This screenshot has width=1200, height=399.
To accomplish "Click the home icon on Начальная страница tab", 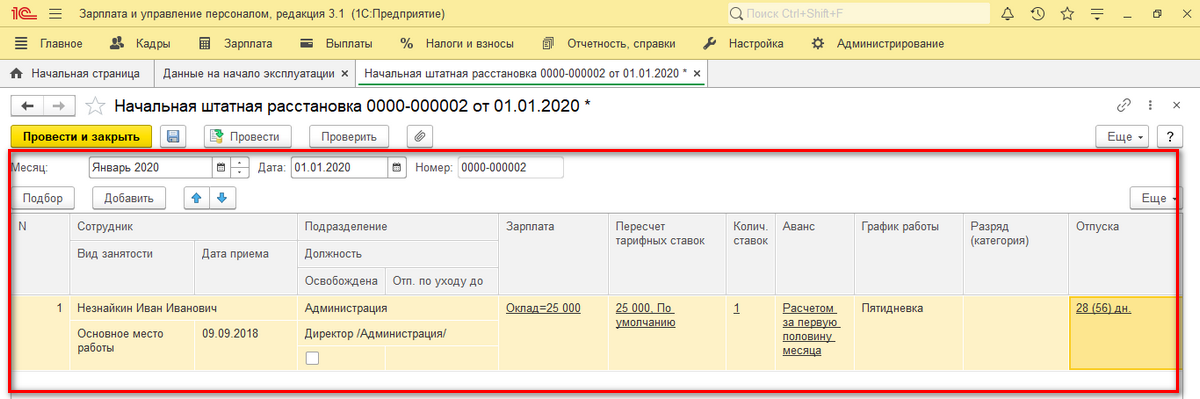I will coord(16,73).
